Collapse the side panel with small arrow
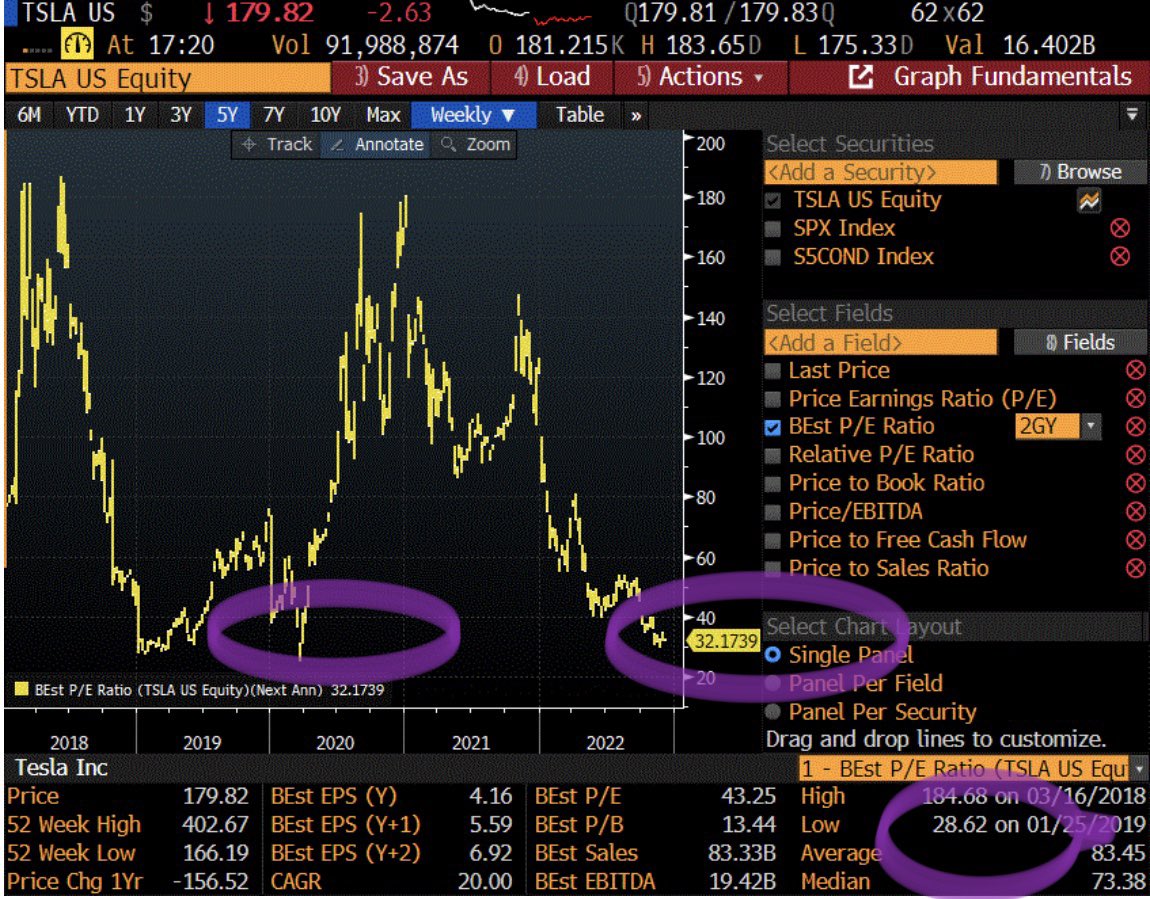The height and width of the screenshot is (899, 1150). 1132,114
